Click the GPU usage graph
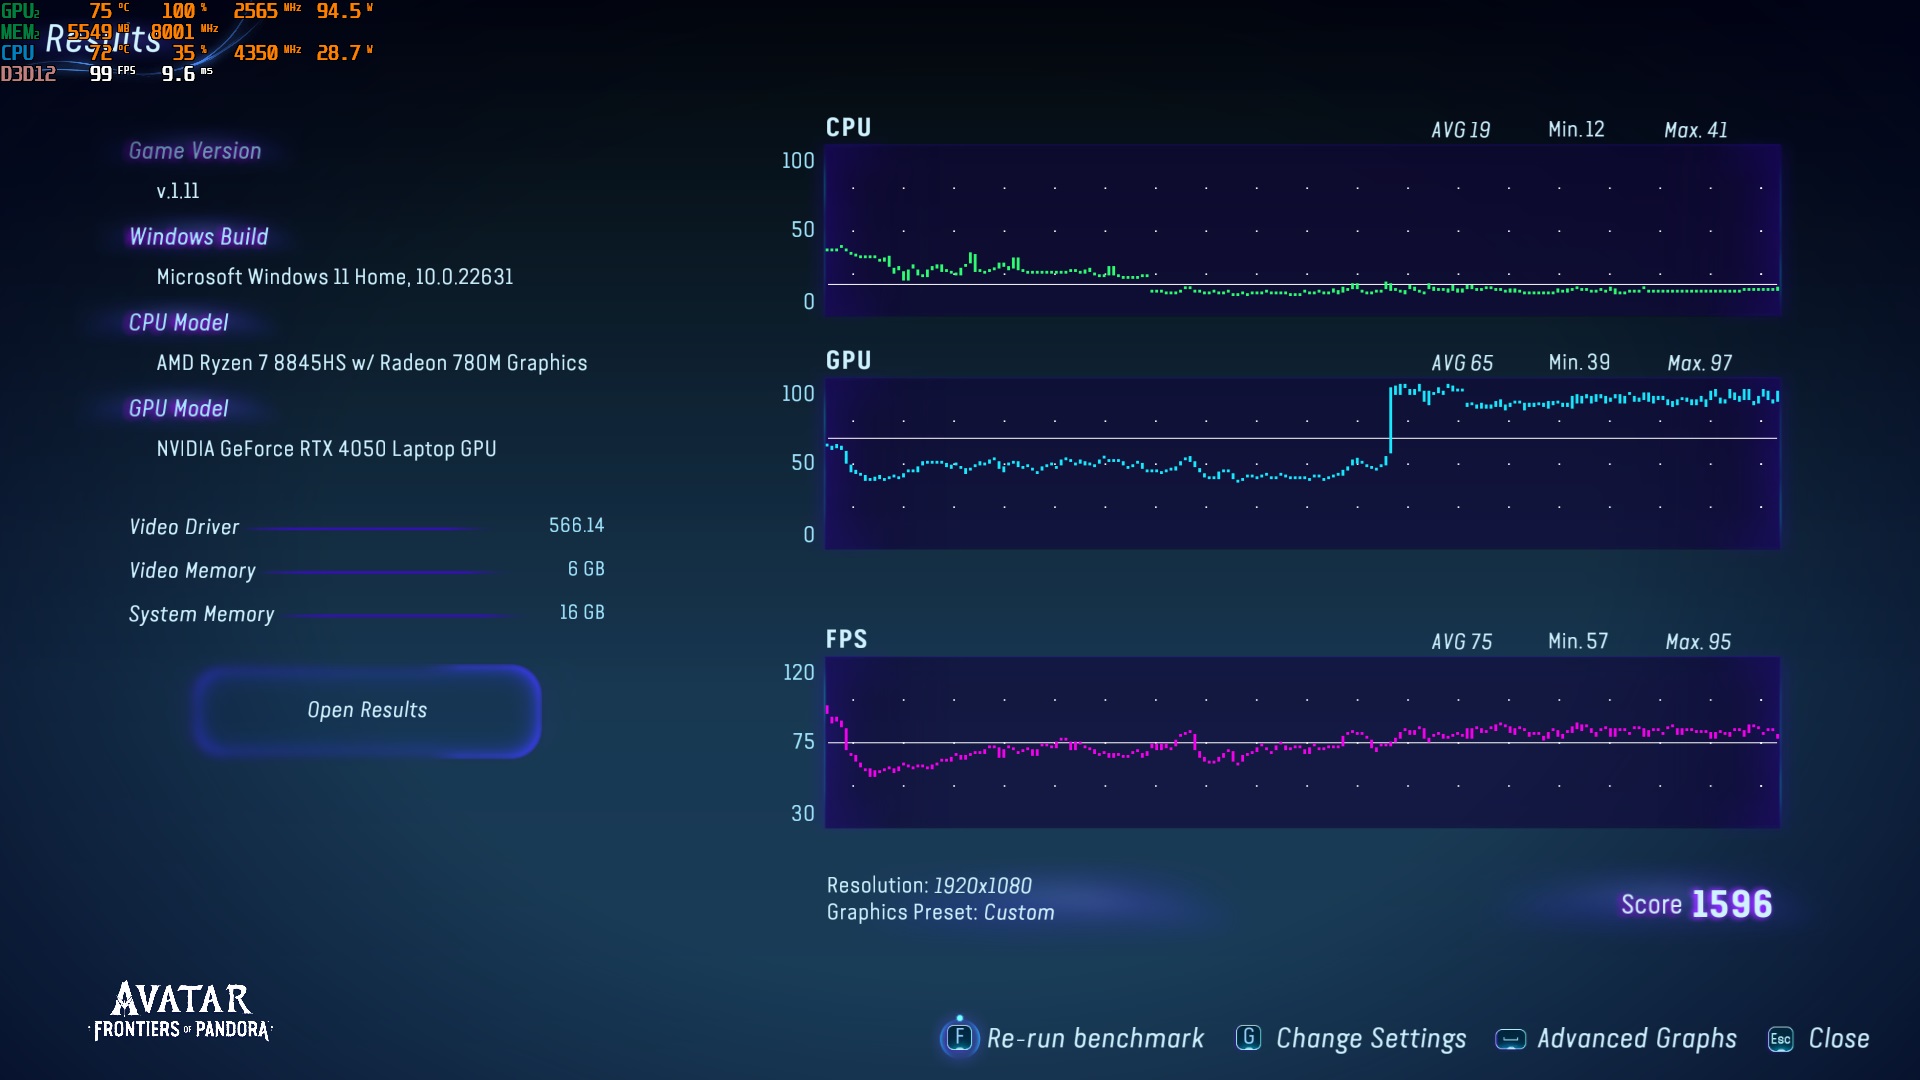 tap(1301, 463)
